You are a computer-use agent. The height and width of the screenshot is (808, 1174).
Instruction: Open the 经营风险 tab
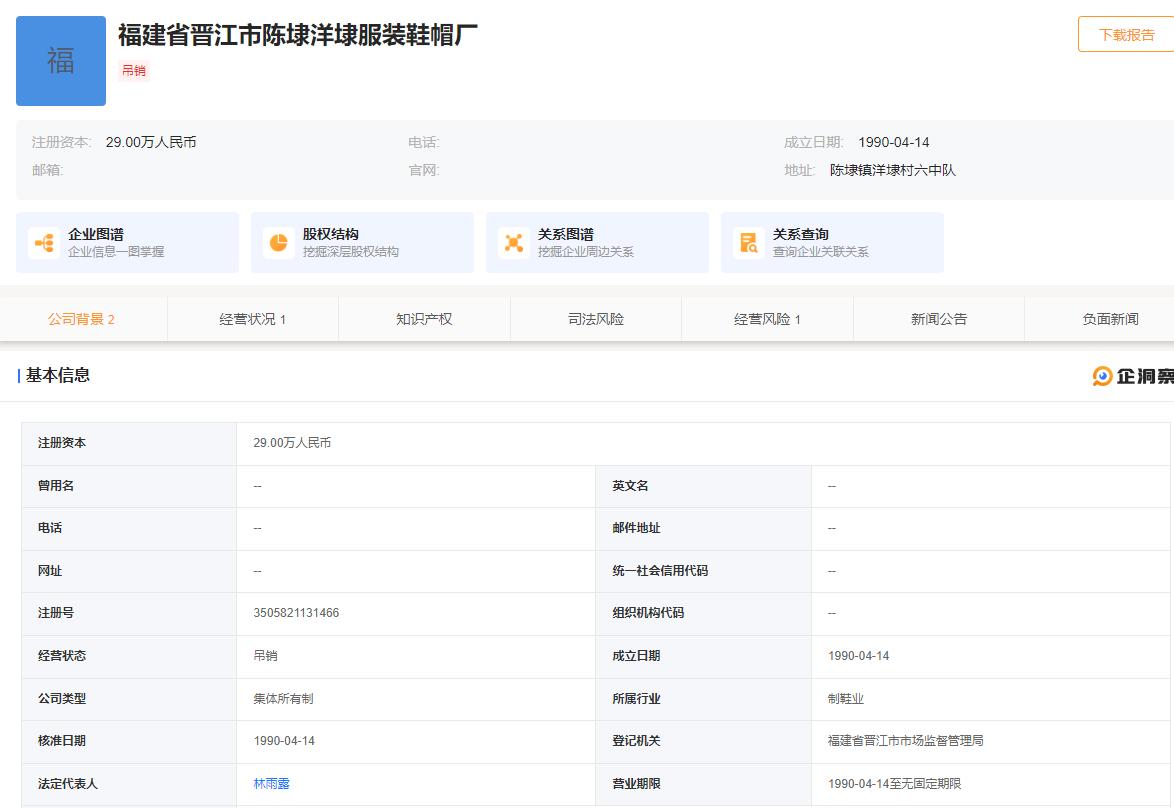tap(766, 318)
